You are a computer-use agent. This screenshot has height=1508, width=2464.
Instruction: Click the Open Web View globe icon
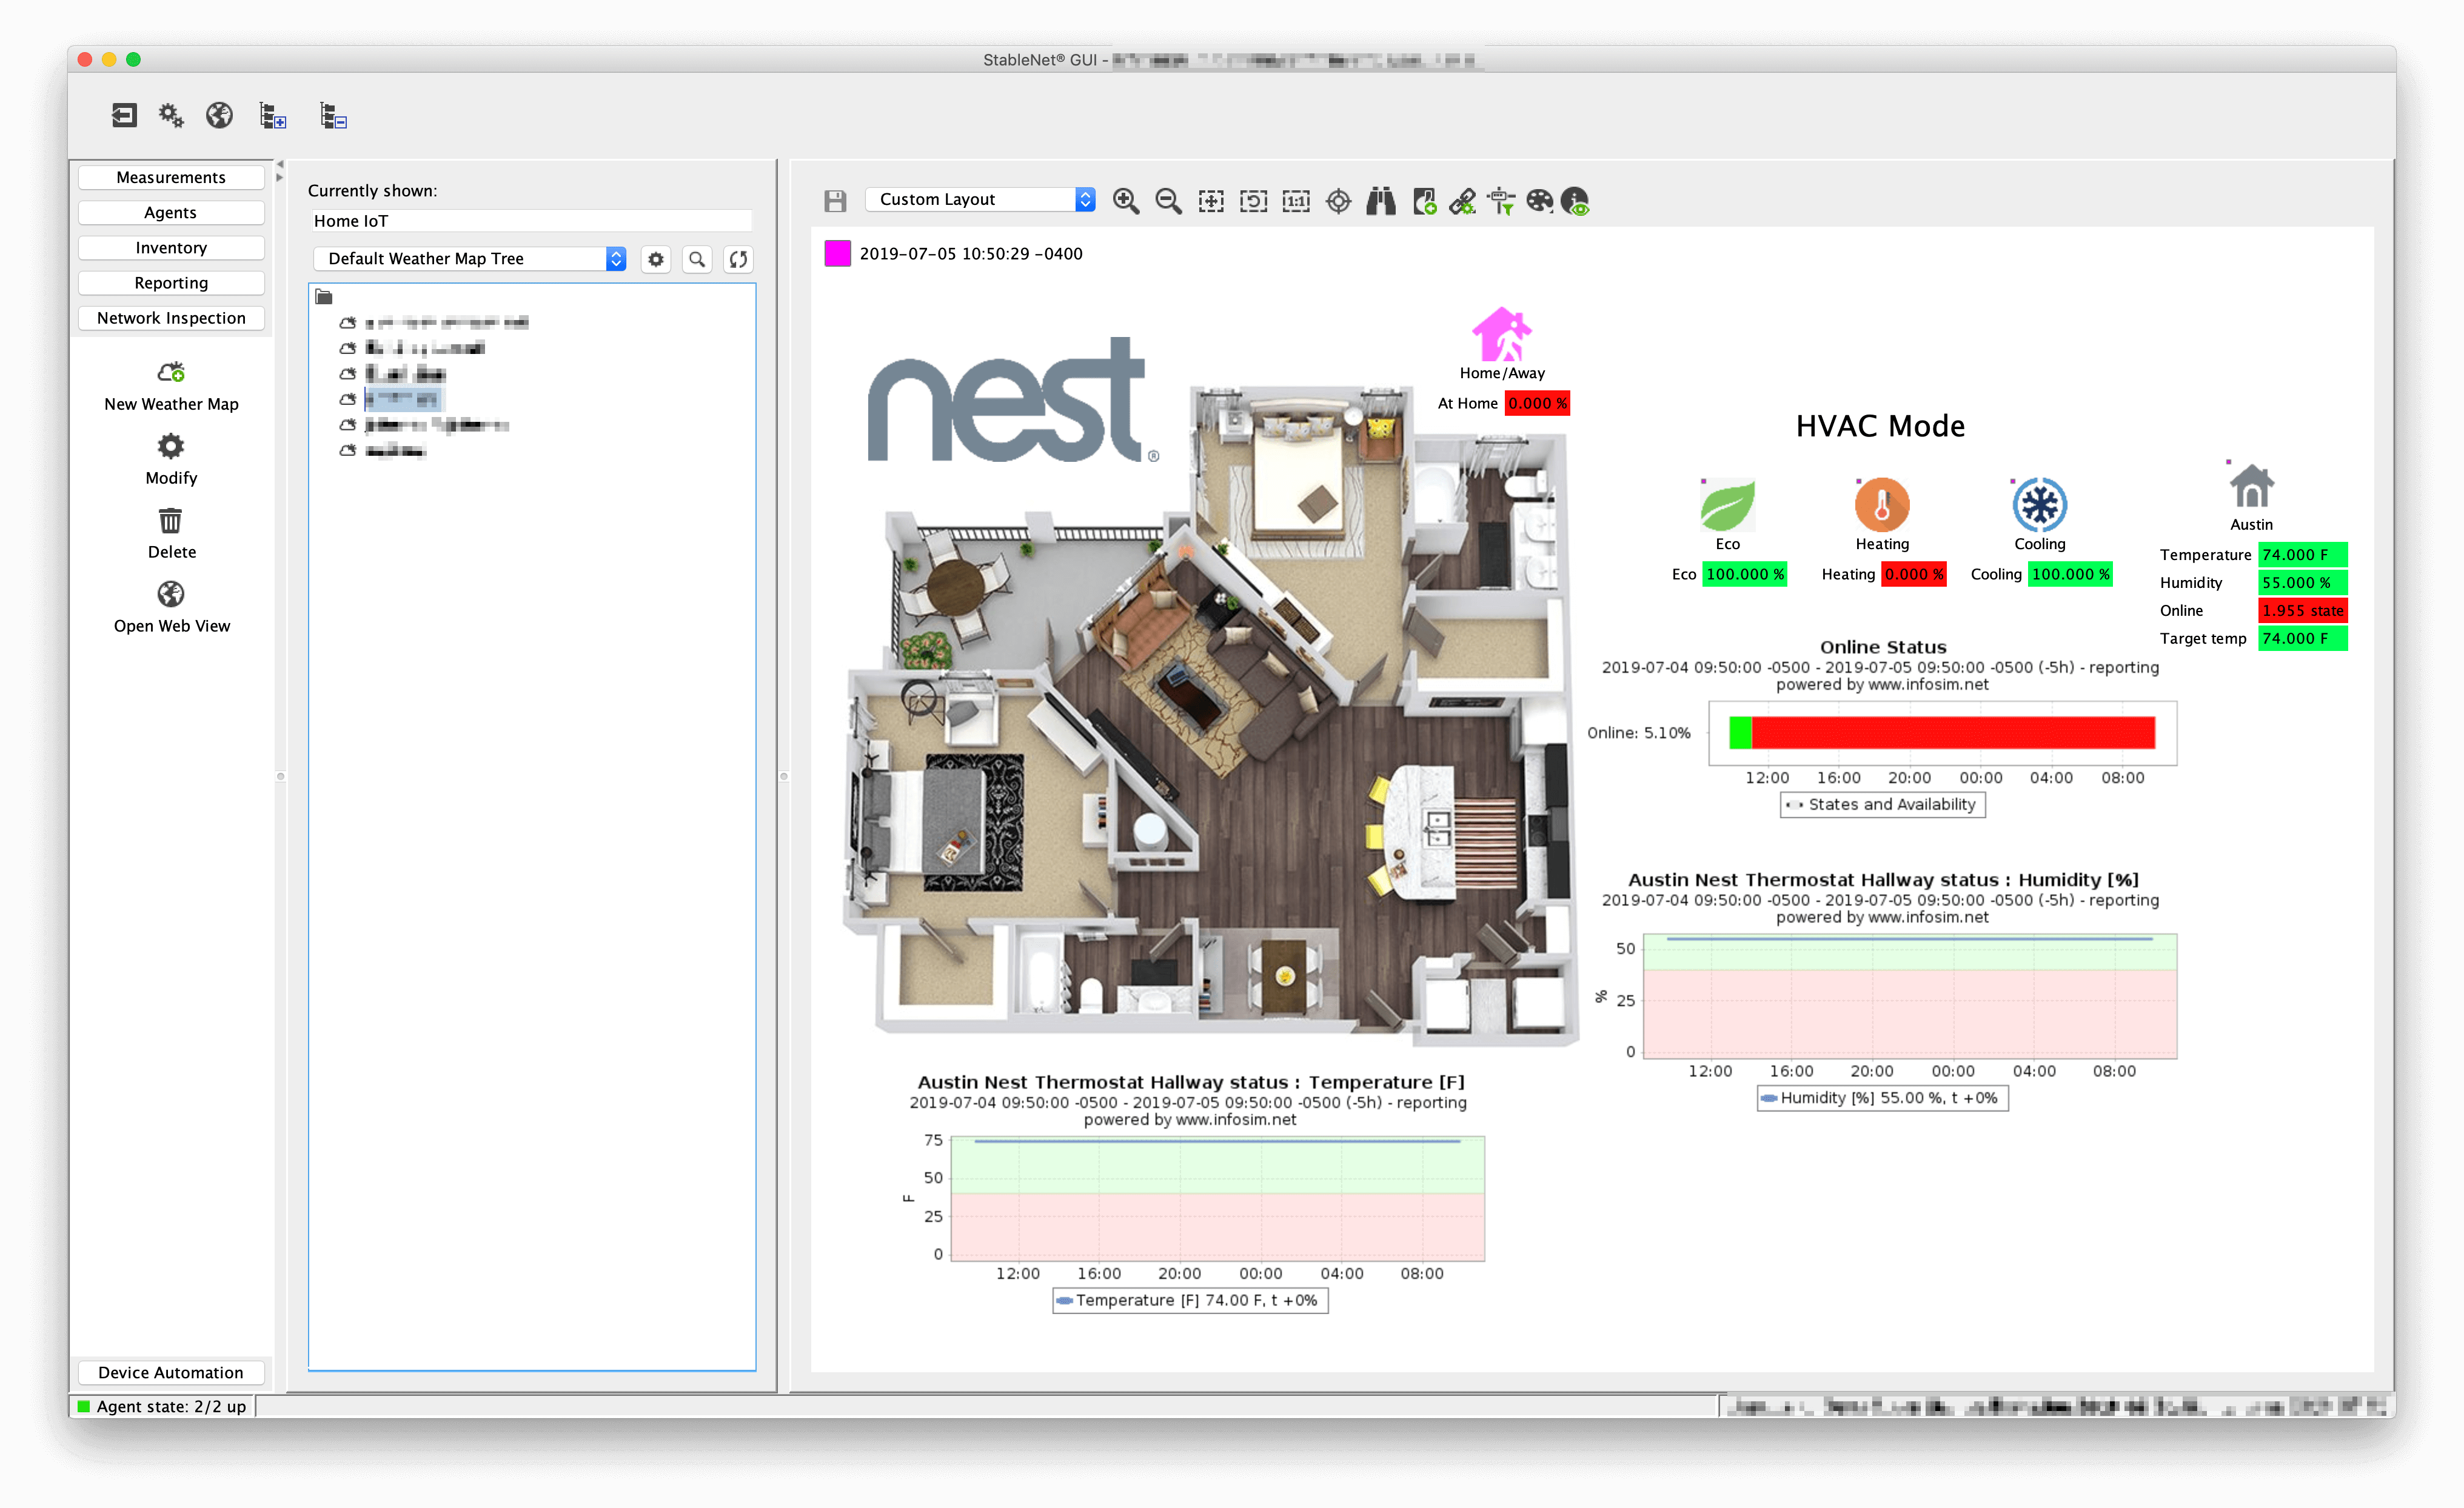tap(171, 594)
